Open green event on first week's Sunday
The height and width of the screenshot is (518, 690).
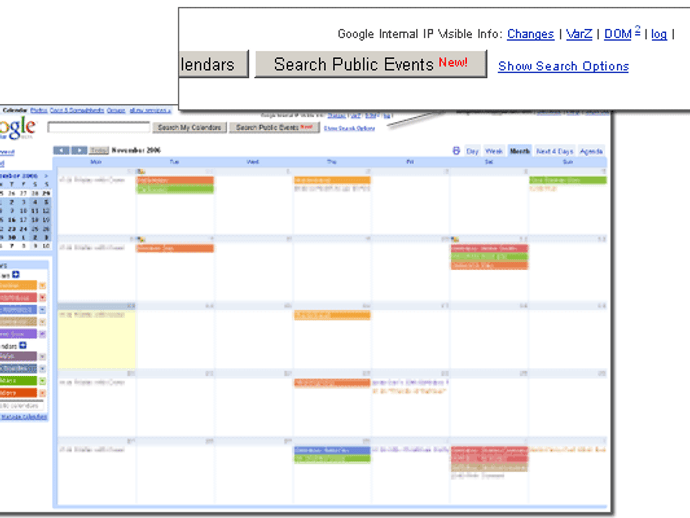568,180
